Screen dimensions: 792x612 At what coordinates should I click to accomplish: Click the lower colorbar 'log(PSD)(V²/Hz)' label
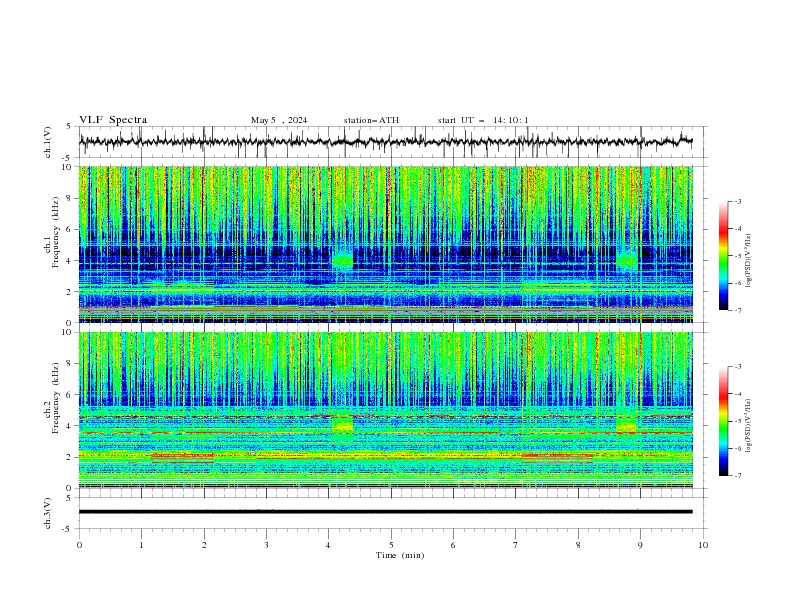pyautogui.click(x=748, y=426)
